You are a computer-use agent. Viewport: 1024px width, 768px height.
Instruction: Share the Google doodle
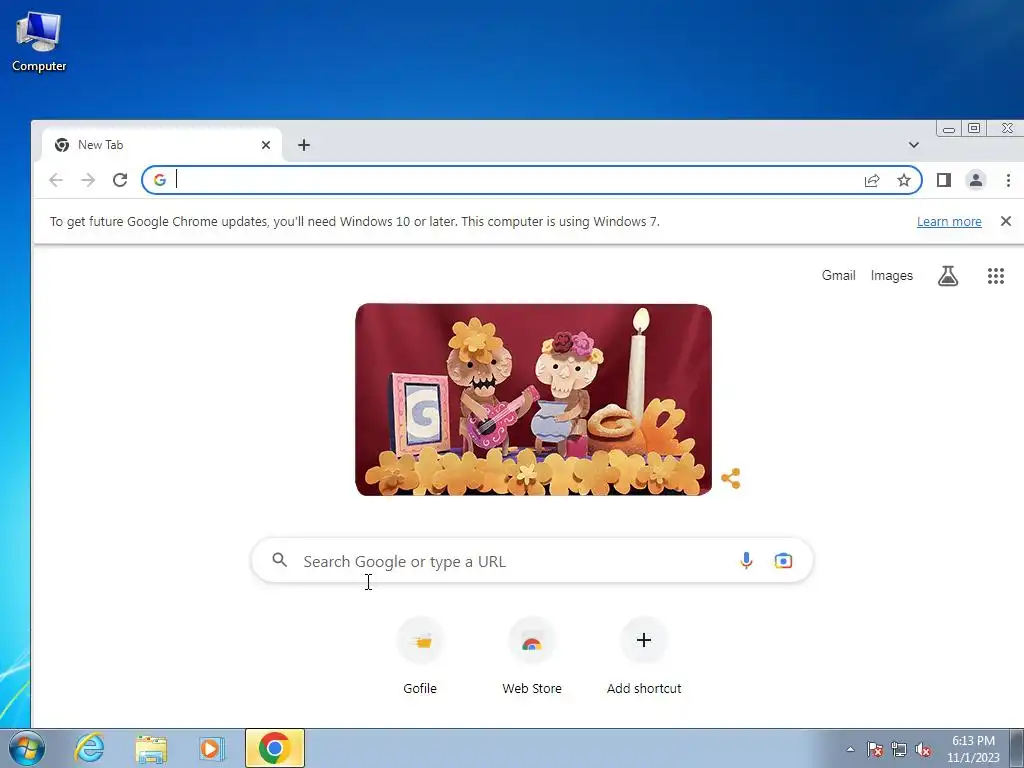[731, 478]
